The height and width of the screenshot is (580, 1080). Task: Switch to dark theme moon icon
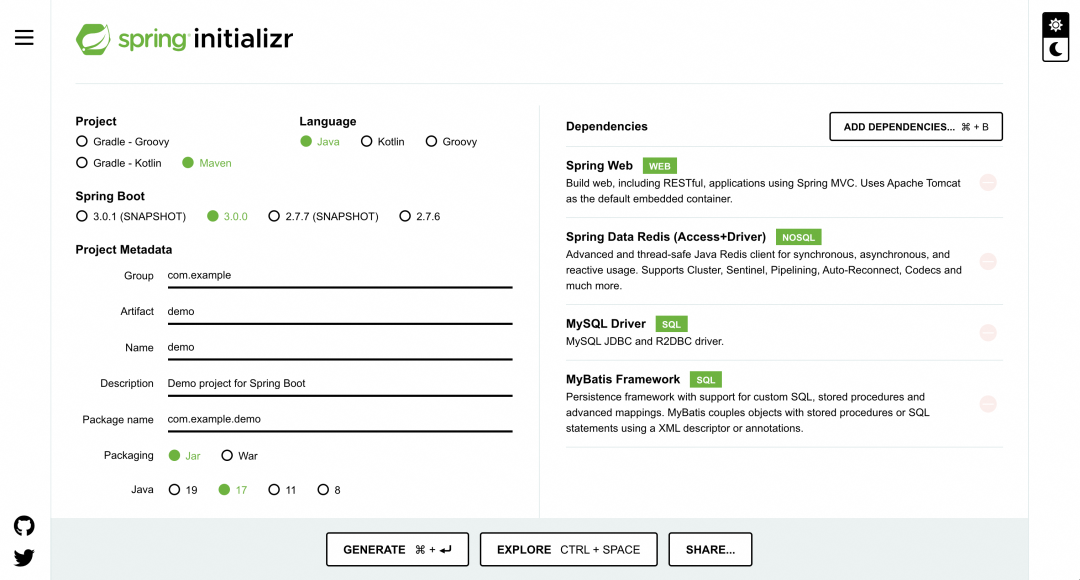[1055, 49]
